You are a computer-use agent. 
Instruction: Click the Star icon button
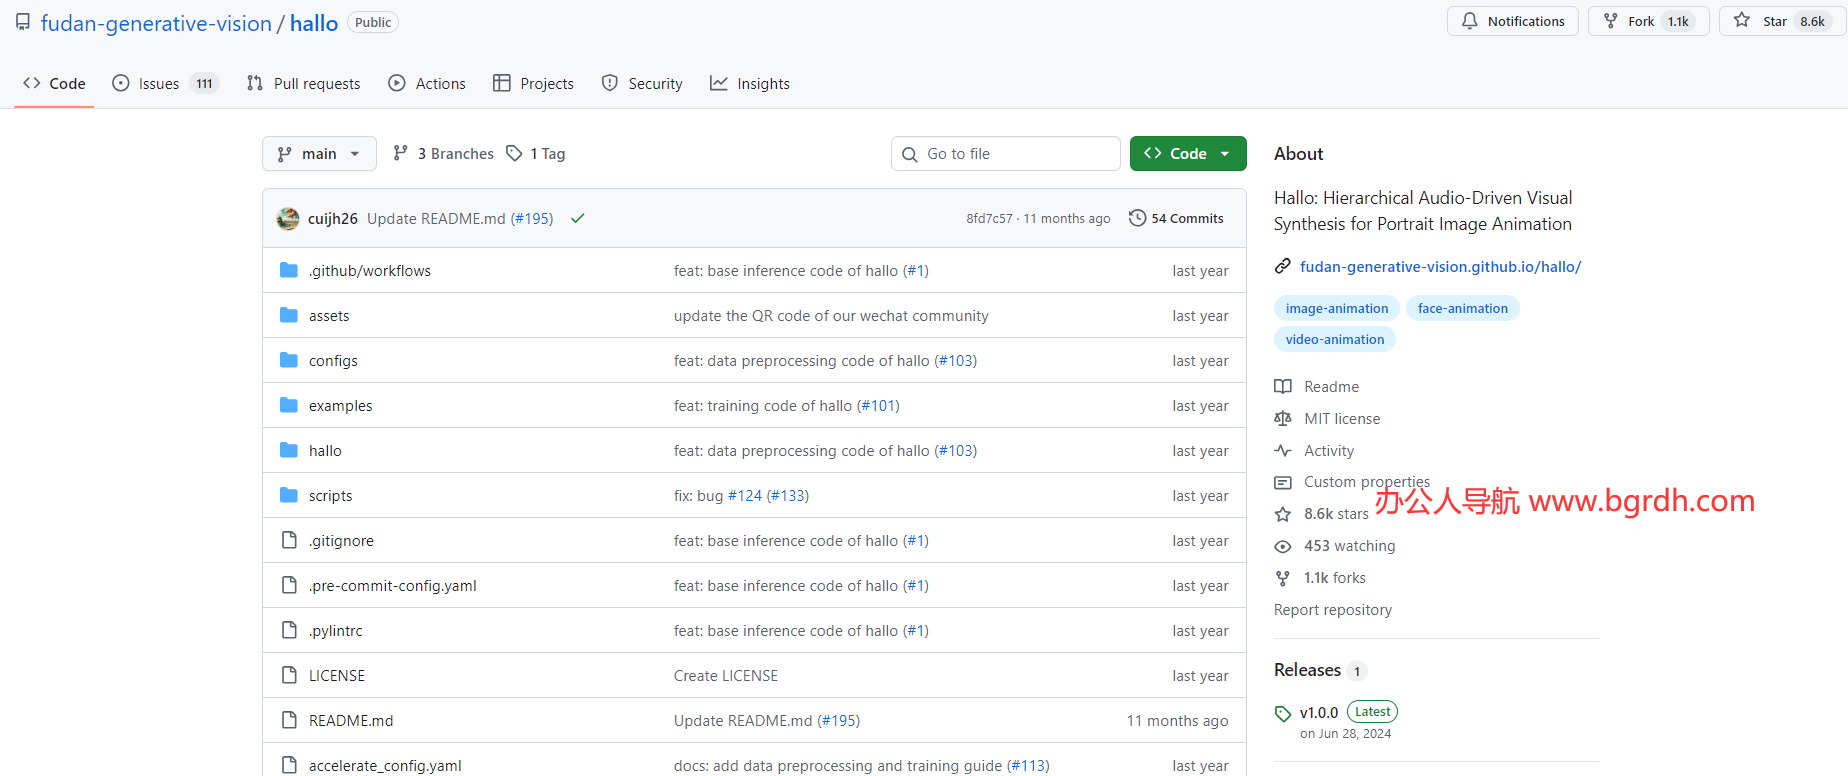(1742, 21)
